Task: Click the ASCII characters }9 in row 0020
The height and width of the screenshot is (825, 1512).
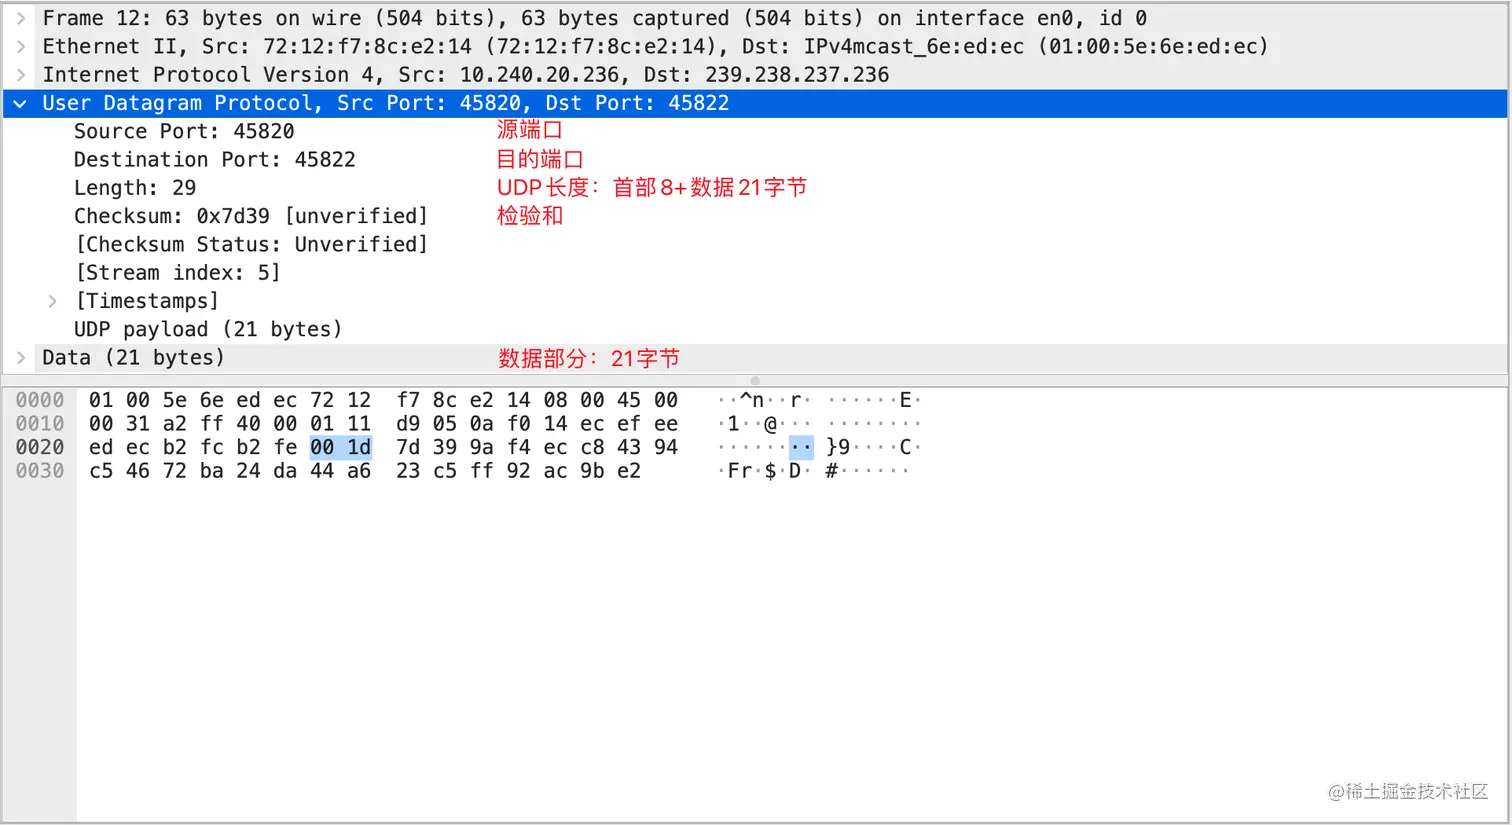Action: tap(838, 447)
